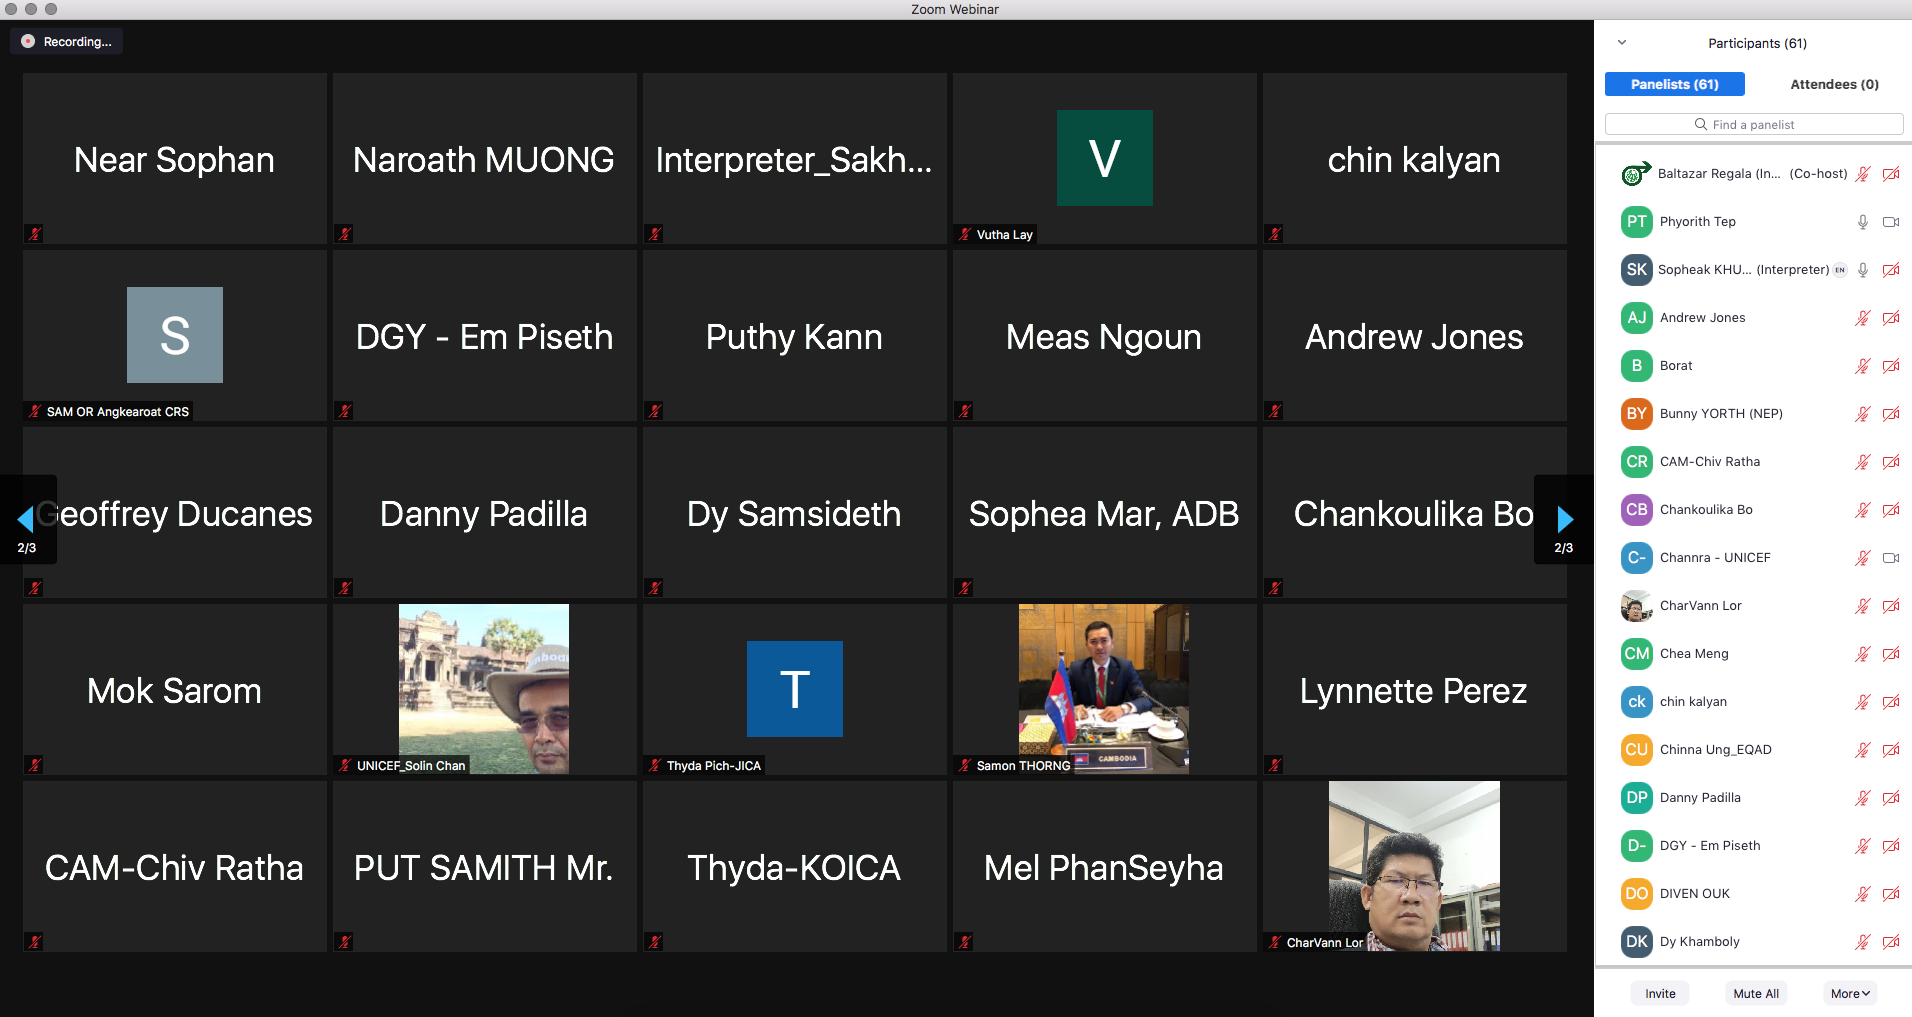Image resolution: width=1912 pixels, height=1017 pixels.
Task: Select the Panelists (61) tab
Action: (x=1674, y=84)
